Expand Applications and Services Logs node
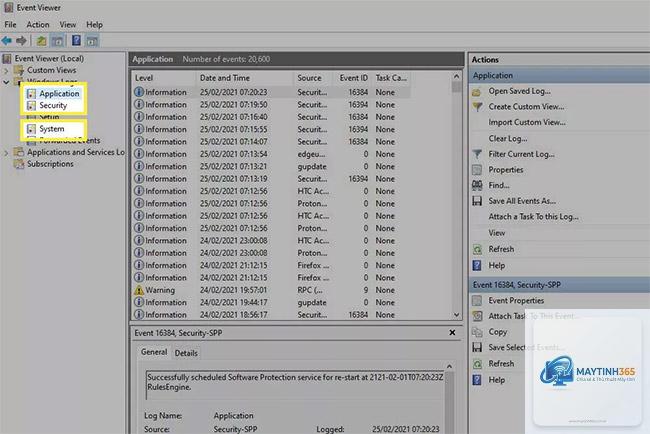The width and height of the screenshot is (650, 434). coord(6,153)
